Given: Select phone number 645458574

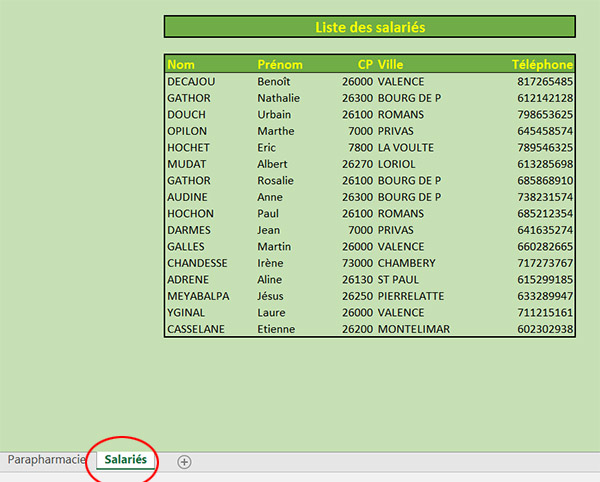Looking at the screenshot, I should (x=545, y=131).
